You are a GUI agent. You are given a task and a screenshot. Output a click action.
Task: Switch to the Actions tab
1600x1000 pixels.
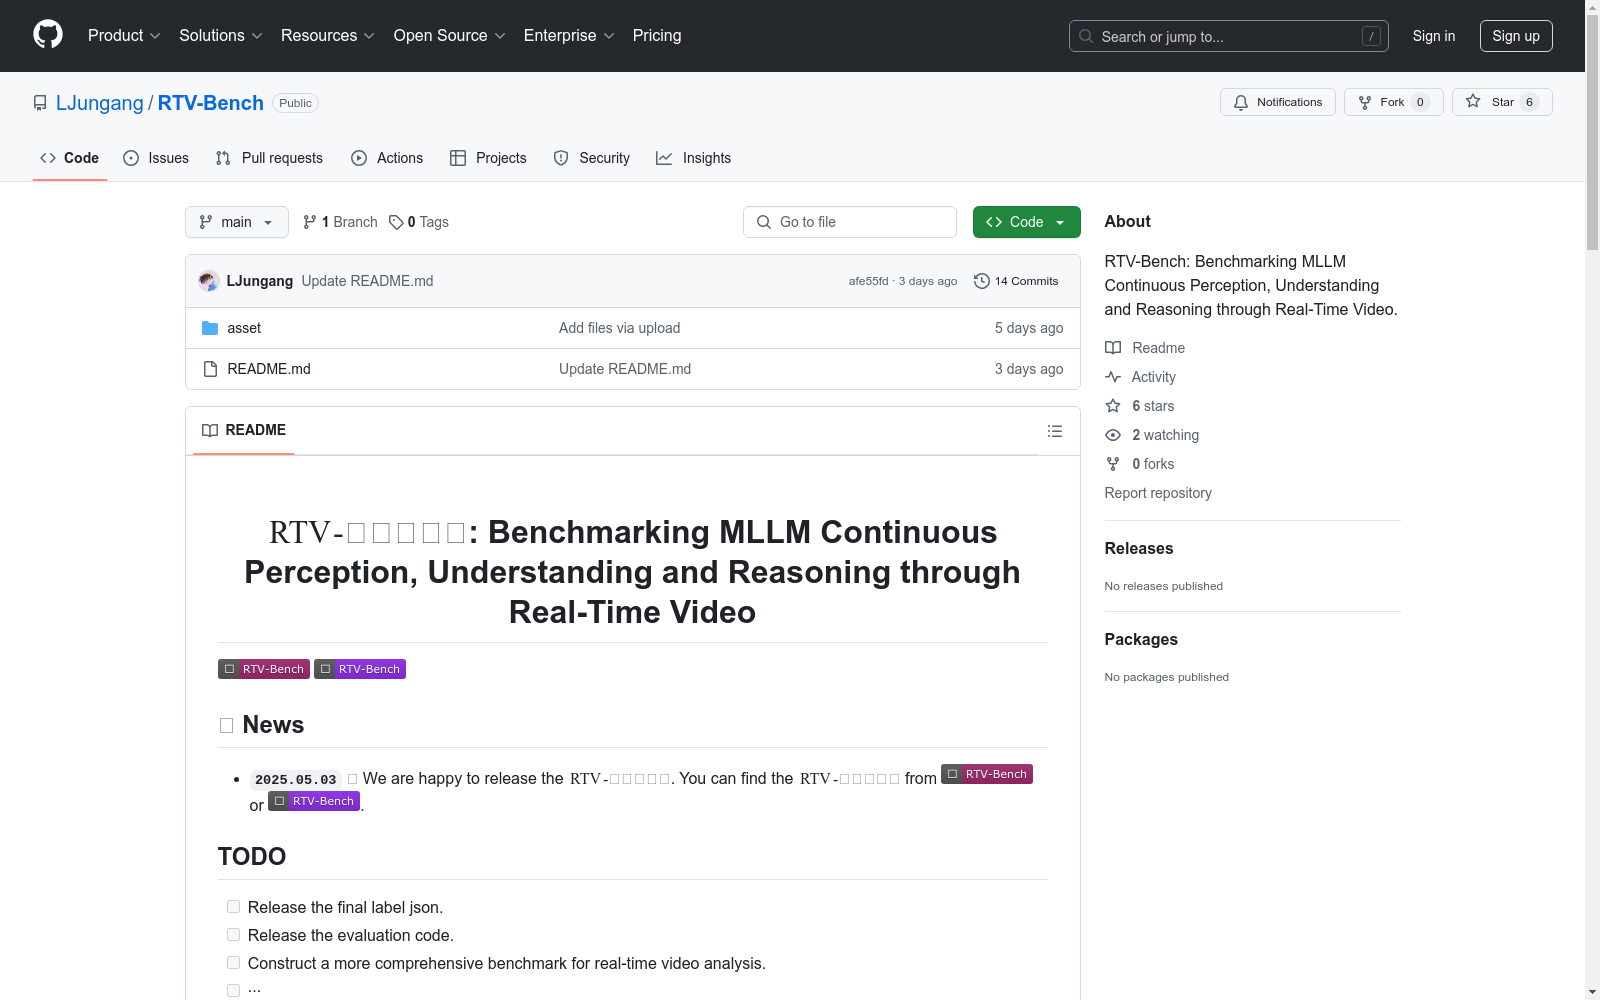pos(387,158)
